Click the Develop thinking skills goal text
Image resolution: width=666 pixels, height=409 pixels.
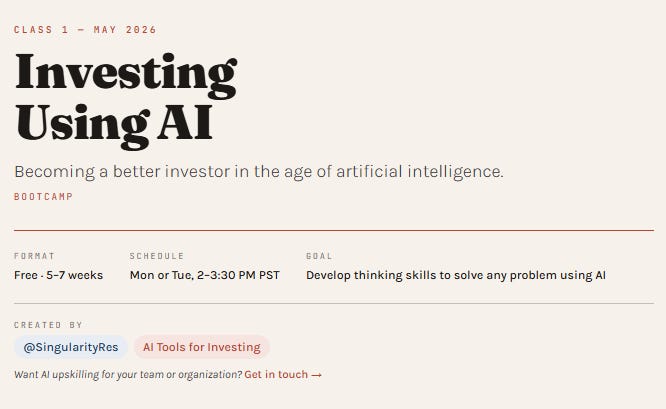[456, 275]
